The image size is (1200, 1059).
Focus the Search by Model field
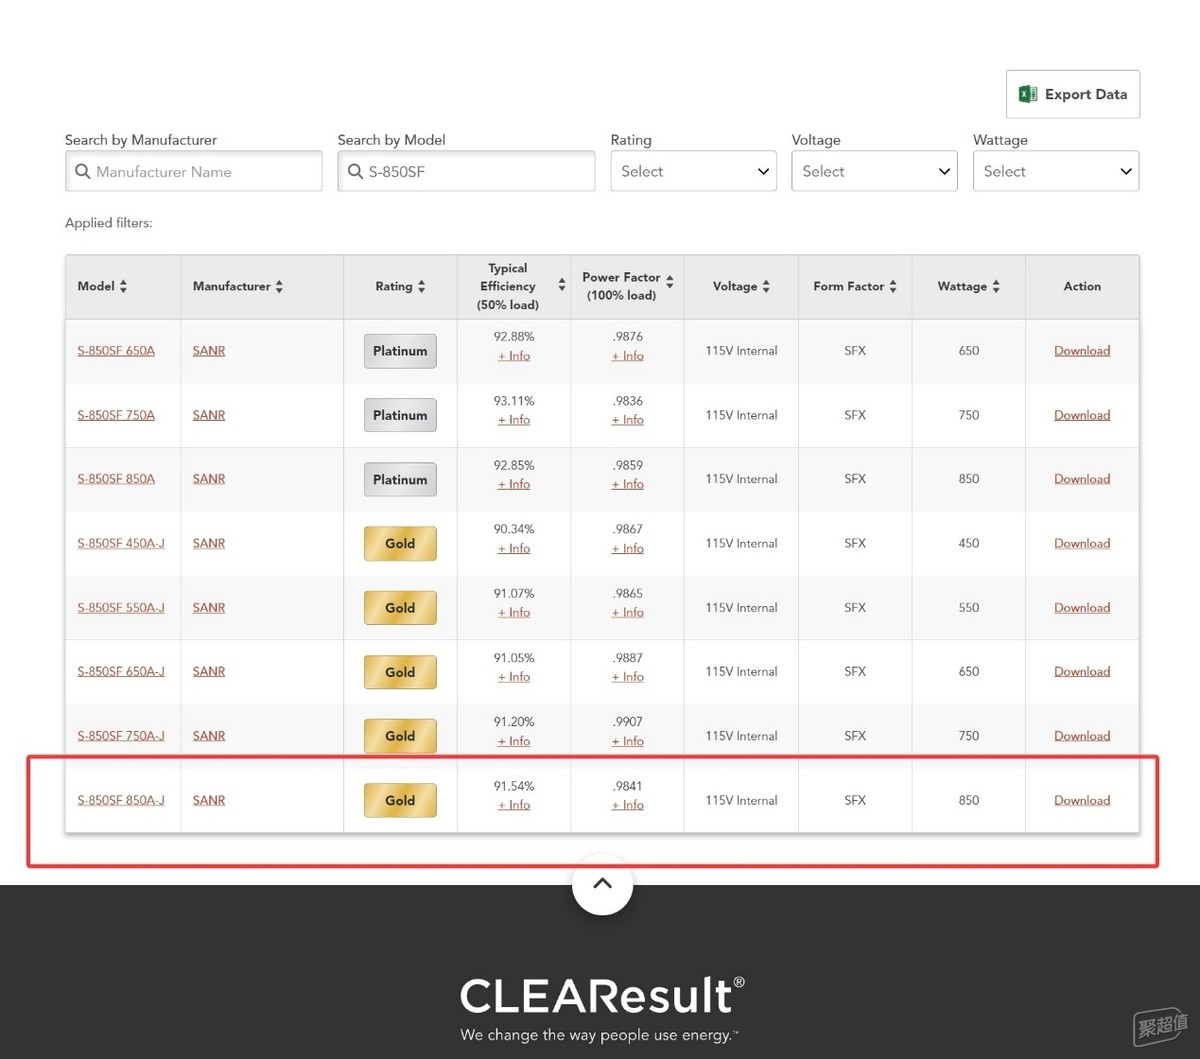pos(466,171)
